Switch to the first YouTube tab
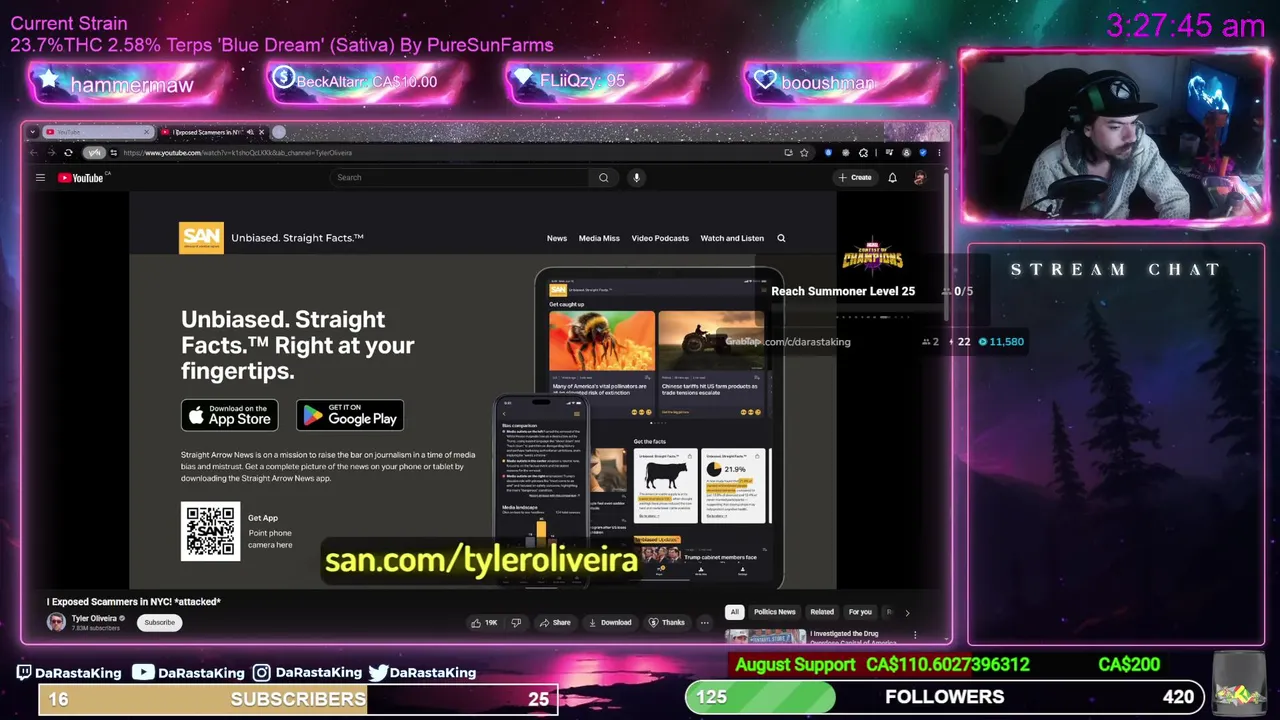 click(x=97, y=132)
